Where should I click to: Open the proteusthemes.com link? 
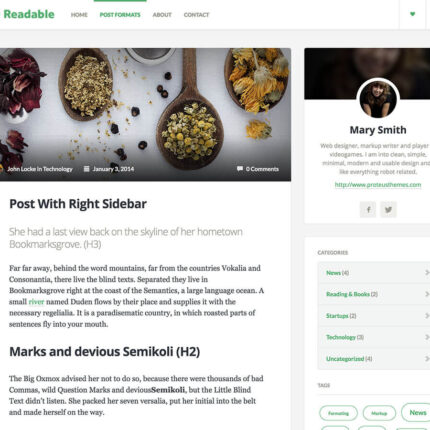coord(378,185)
